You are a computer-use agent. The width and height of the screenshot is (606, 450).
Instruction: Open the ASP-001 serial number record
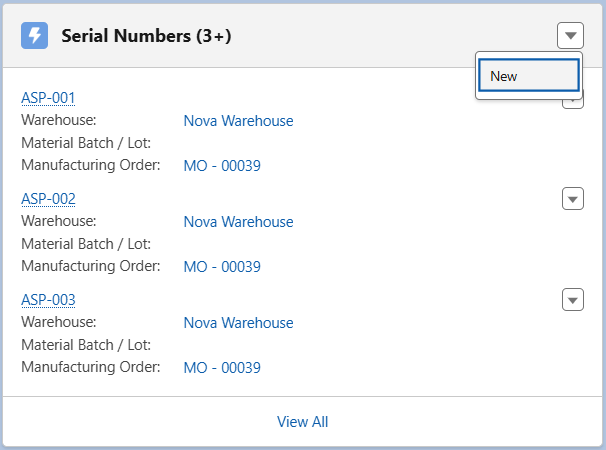[48, 97]
